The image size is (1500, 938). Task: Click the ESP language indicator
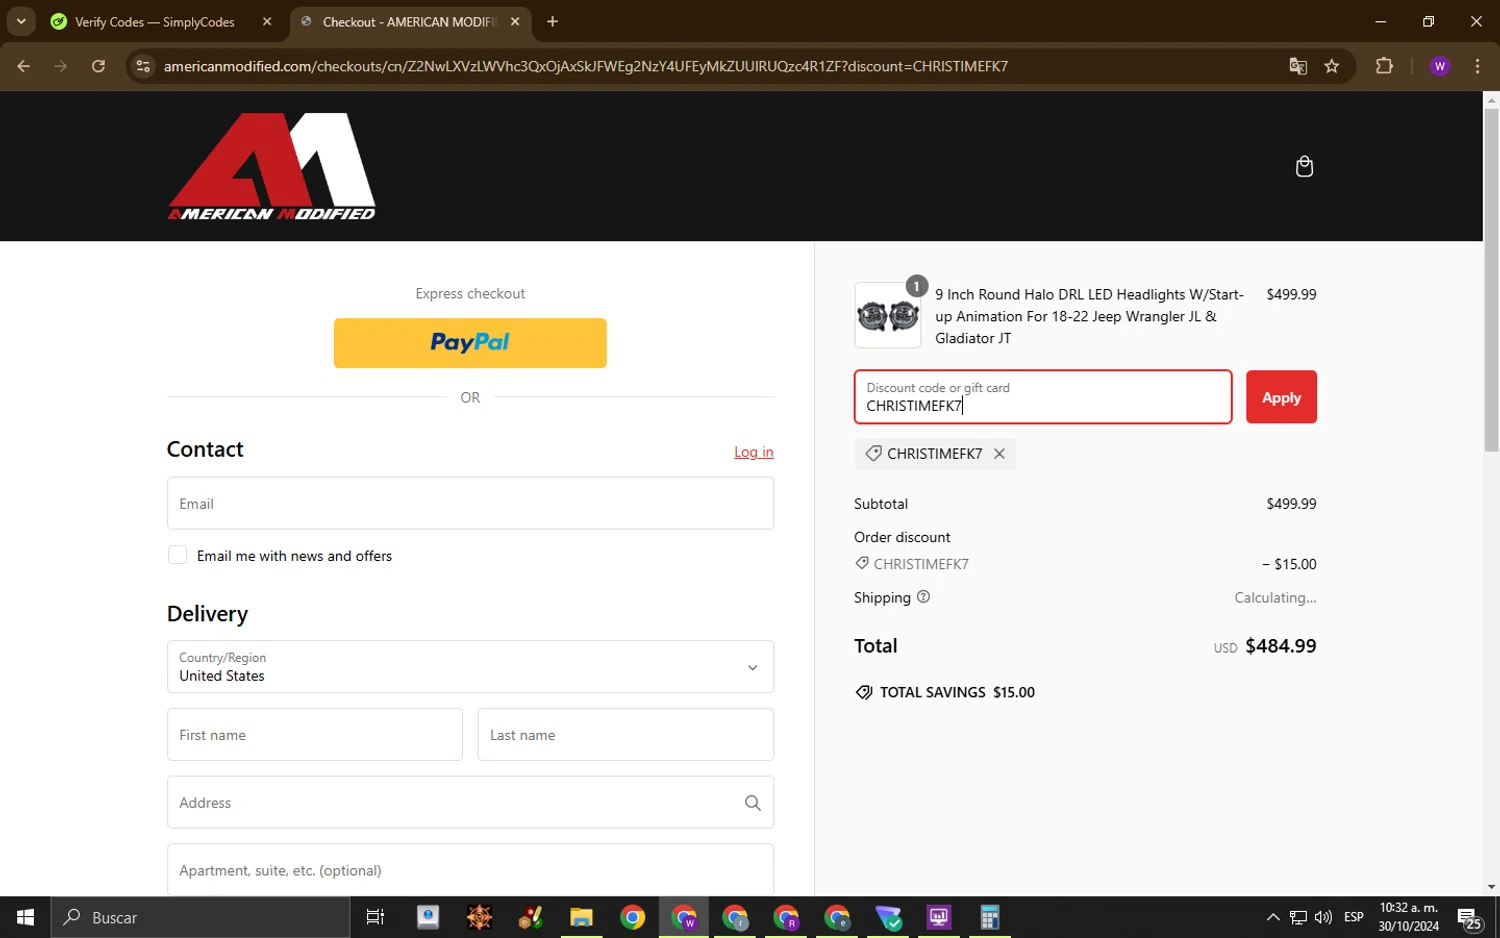click(x=1354, y=917)
